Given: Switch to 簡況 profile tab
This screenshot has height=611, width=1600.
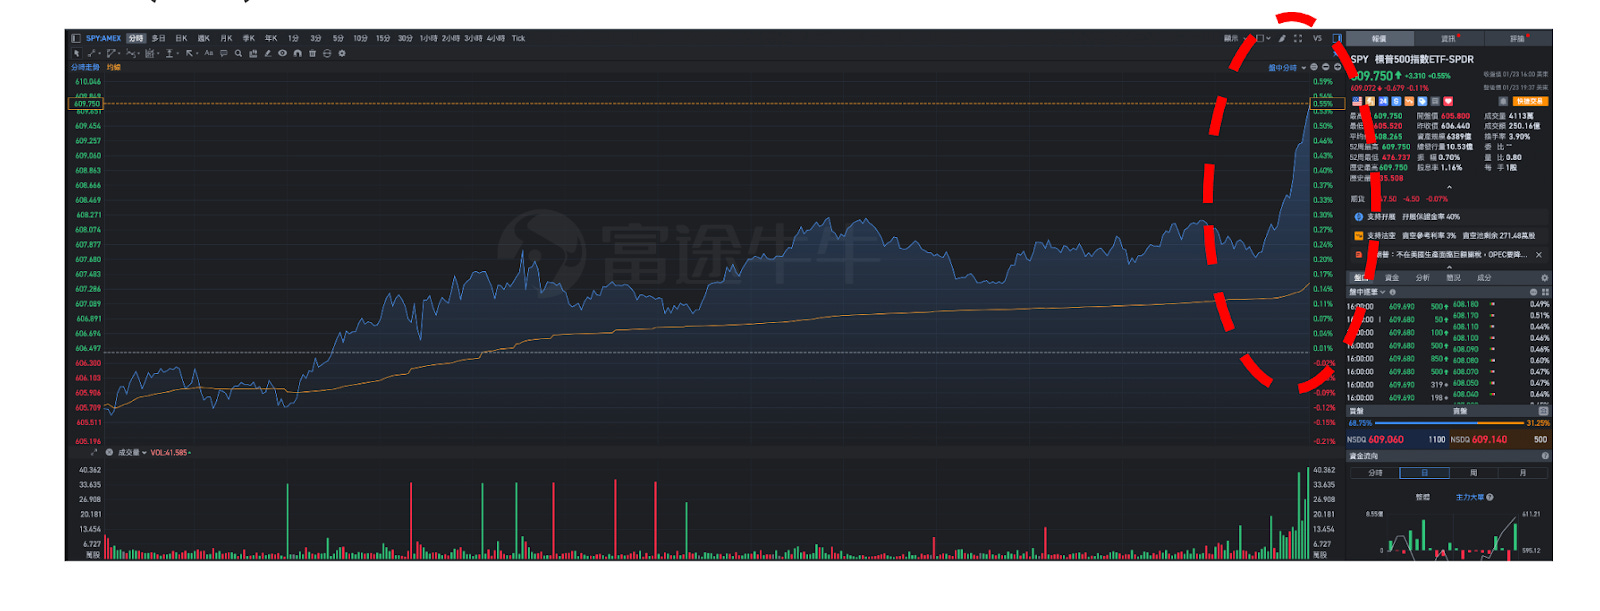Looking at the screenshot, I should (1453, 278).
